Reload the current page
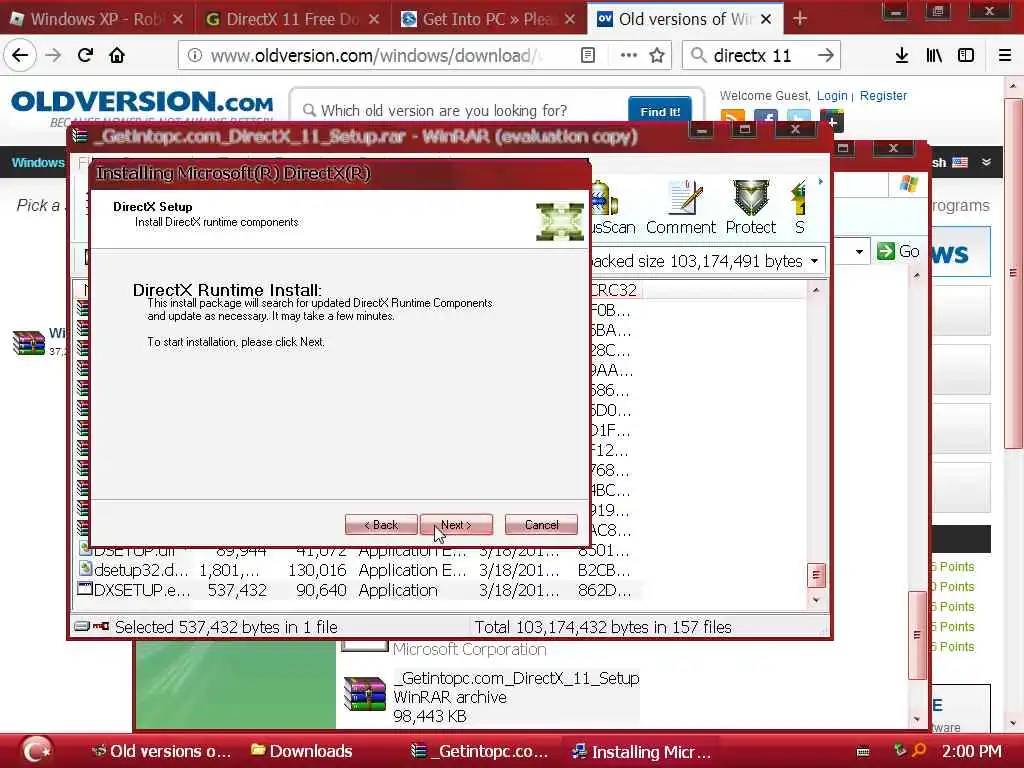This screenshot has width=1024, height=768. (x=86, y=56)
